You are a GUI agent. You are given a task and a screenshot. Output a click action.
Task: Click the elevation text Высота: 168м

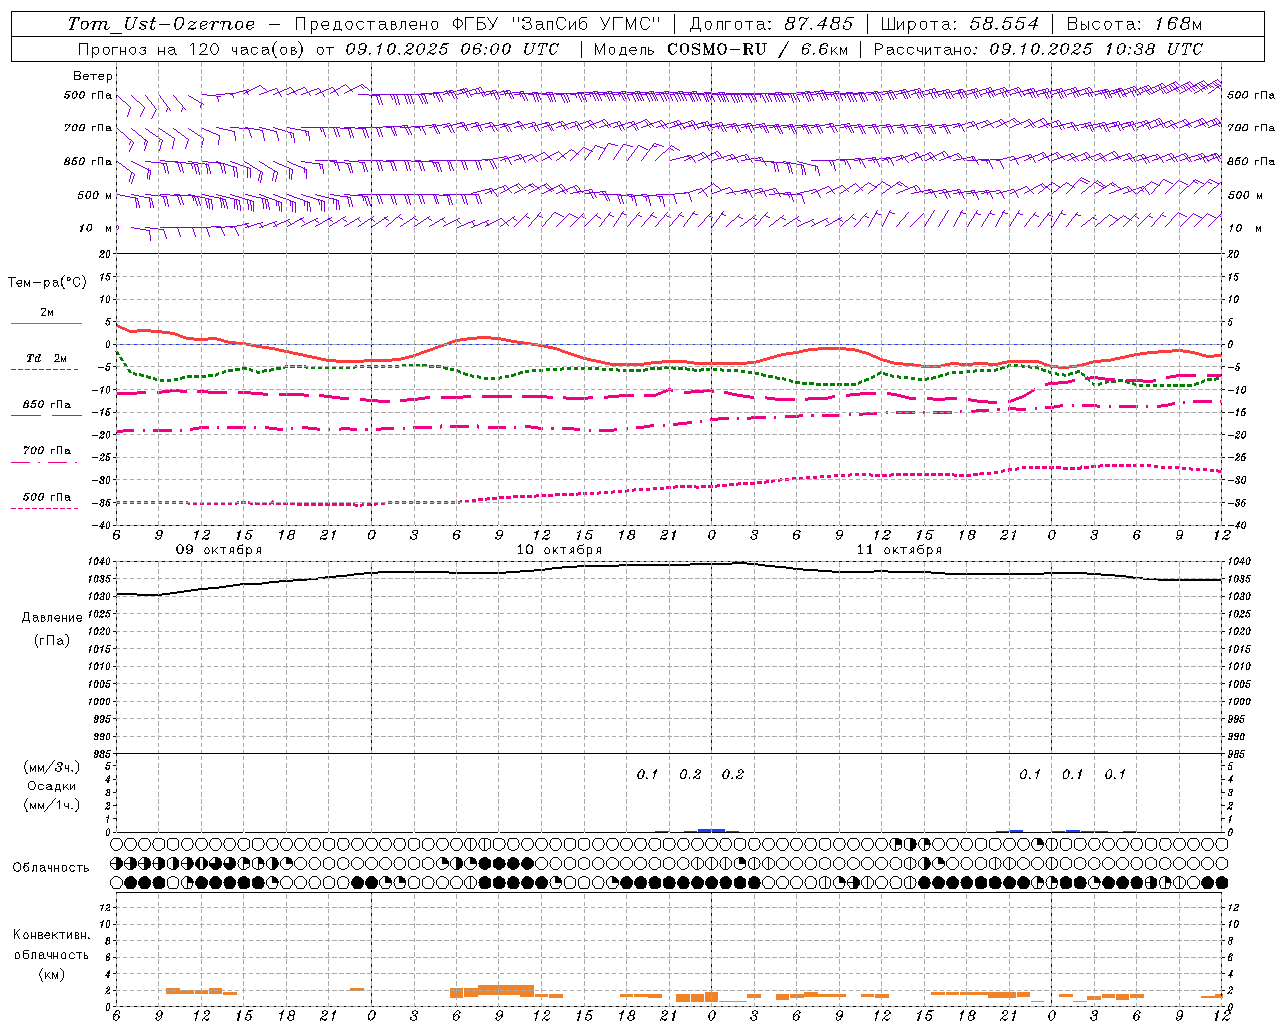click(x=1134, y=24)
